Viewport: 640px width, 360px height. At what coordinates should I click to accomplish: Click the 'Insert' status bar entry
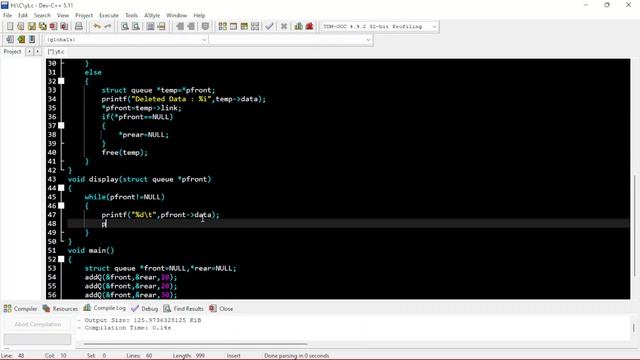click(x=233, y=356)
